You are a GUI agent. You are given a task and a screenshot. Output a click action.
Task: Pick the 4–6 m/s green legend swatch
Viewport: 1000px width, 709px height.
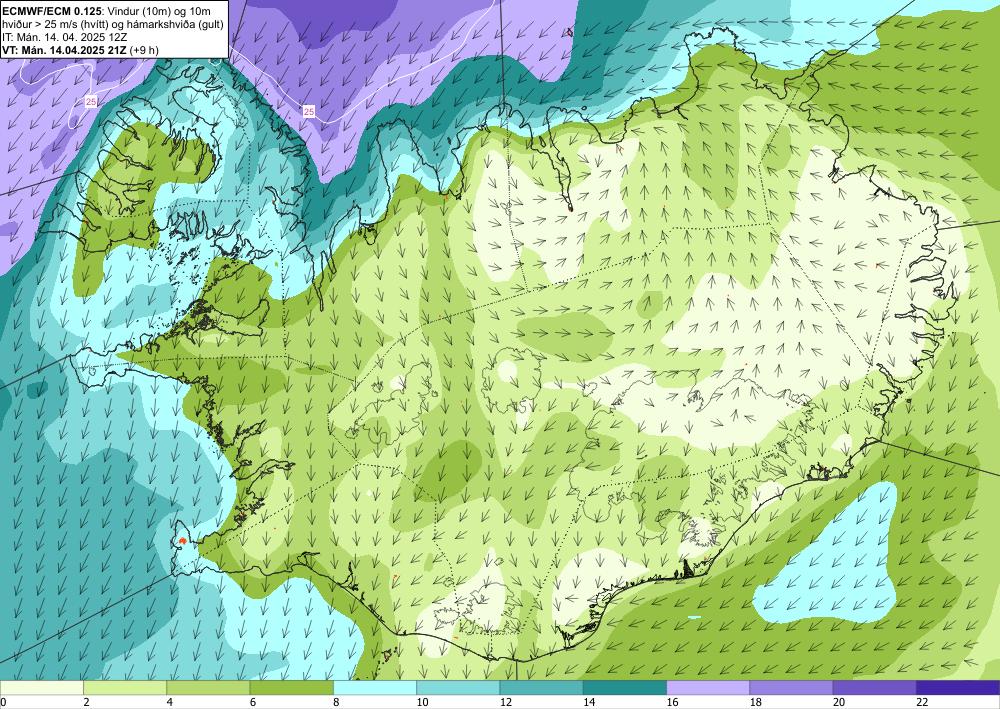209,687
